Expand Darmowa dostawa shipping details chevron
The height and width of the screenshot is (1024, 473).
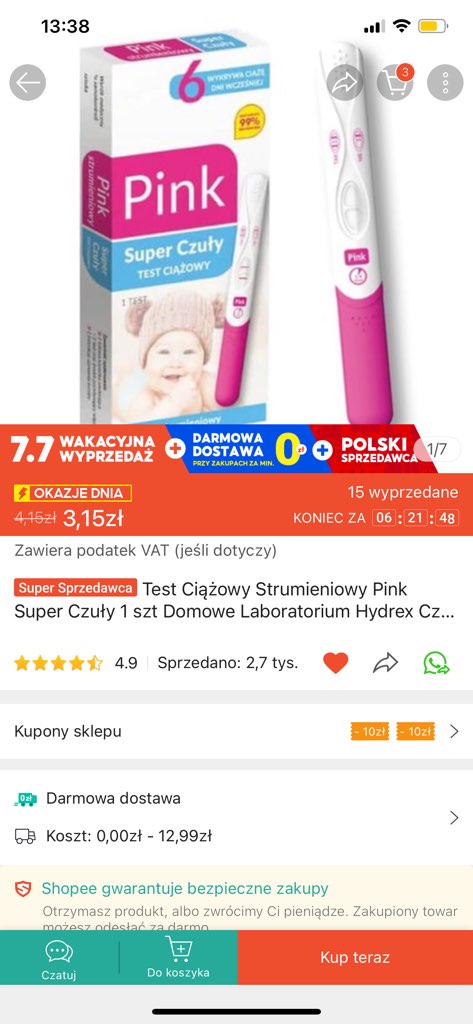[454, 818]
